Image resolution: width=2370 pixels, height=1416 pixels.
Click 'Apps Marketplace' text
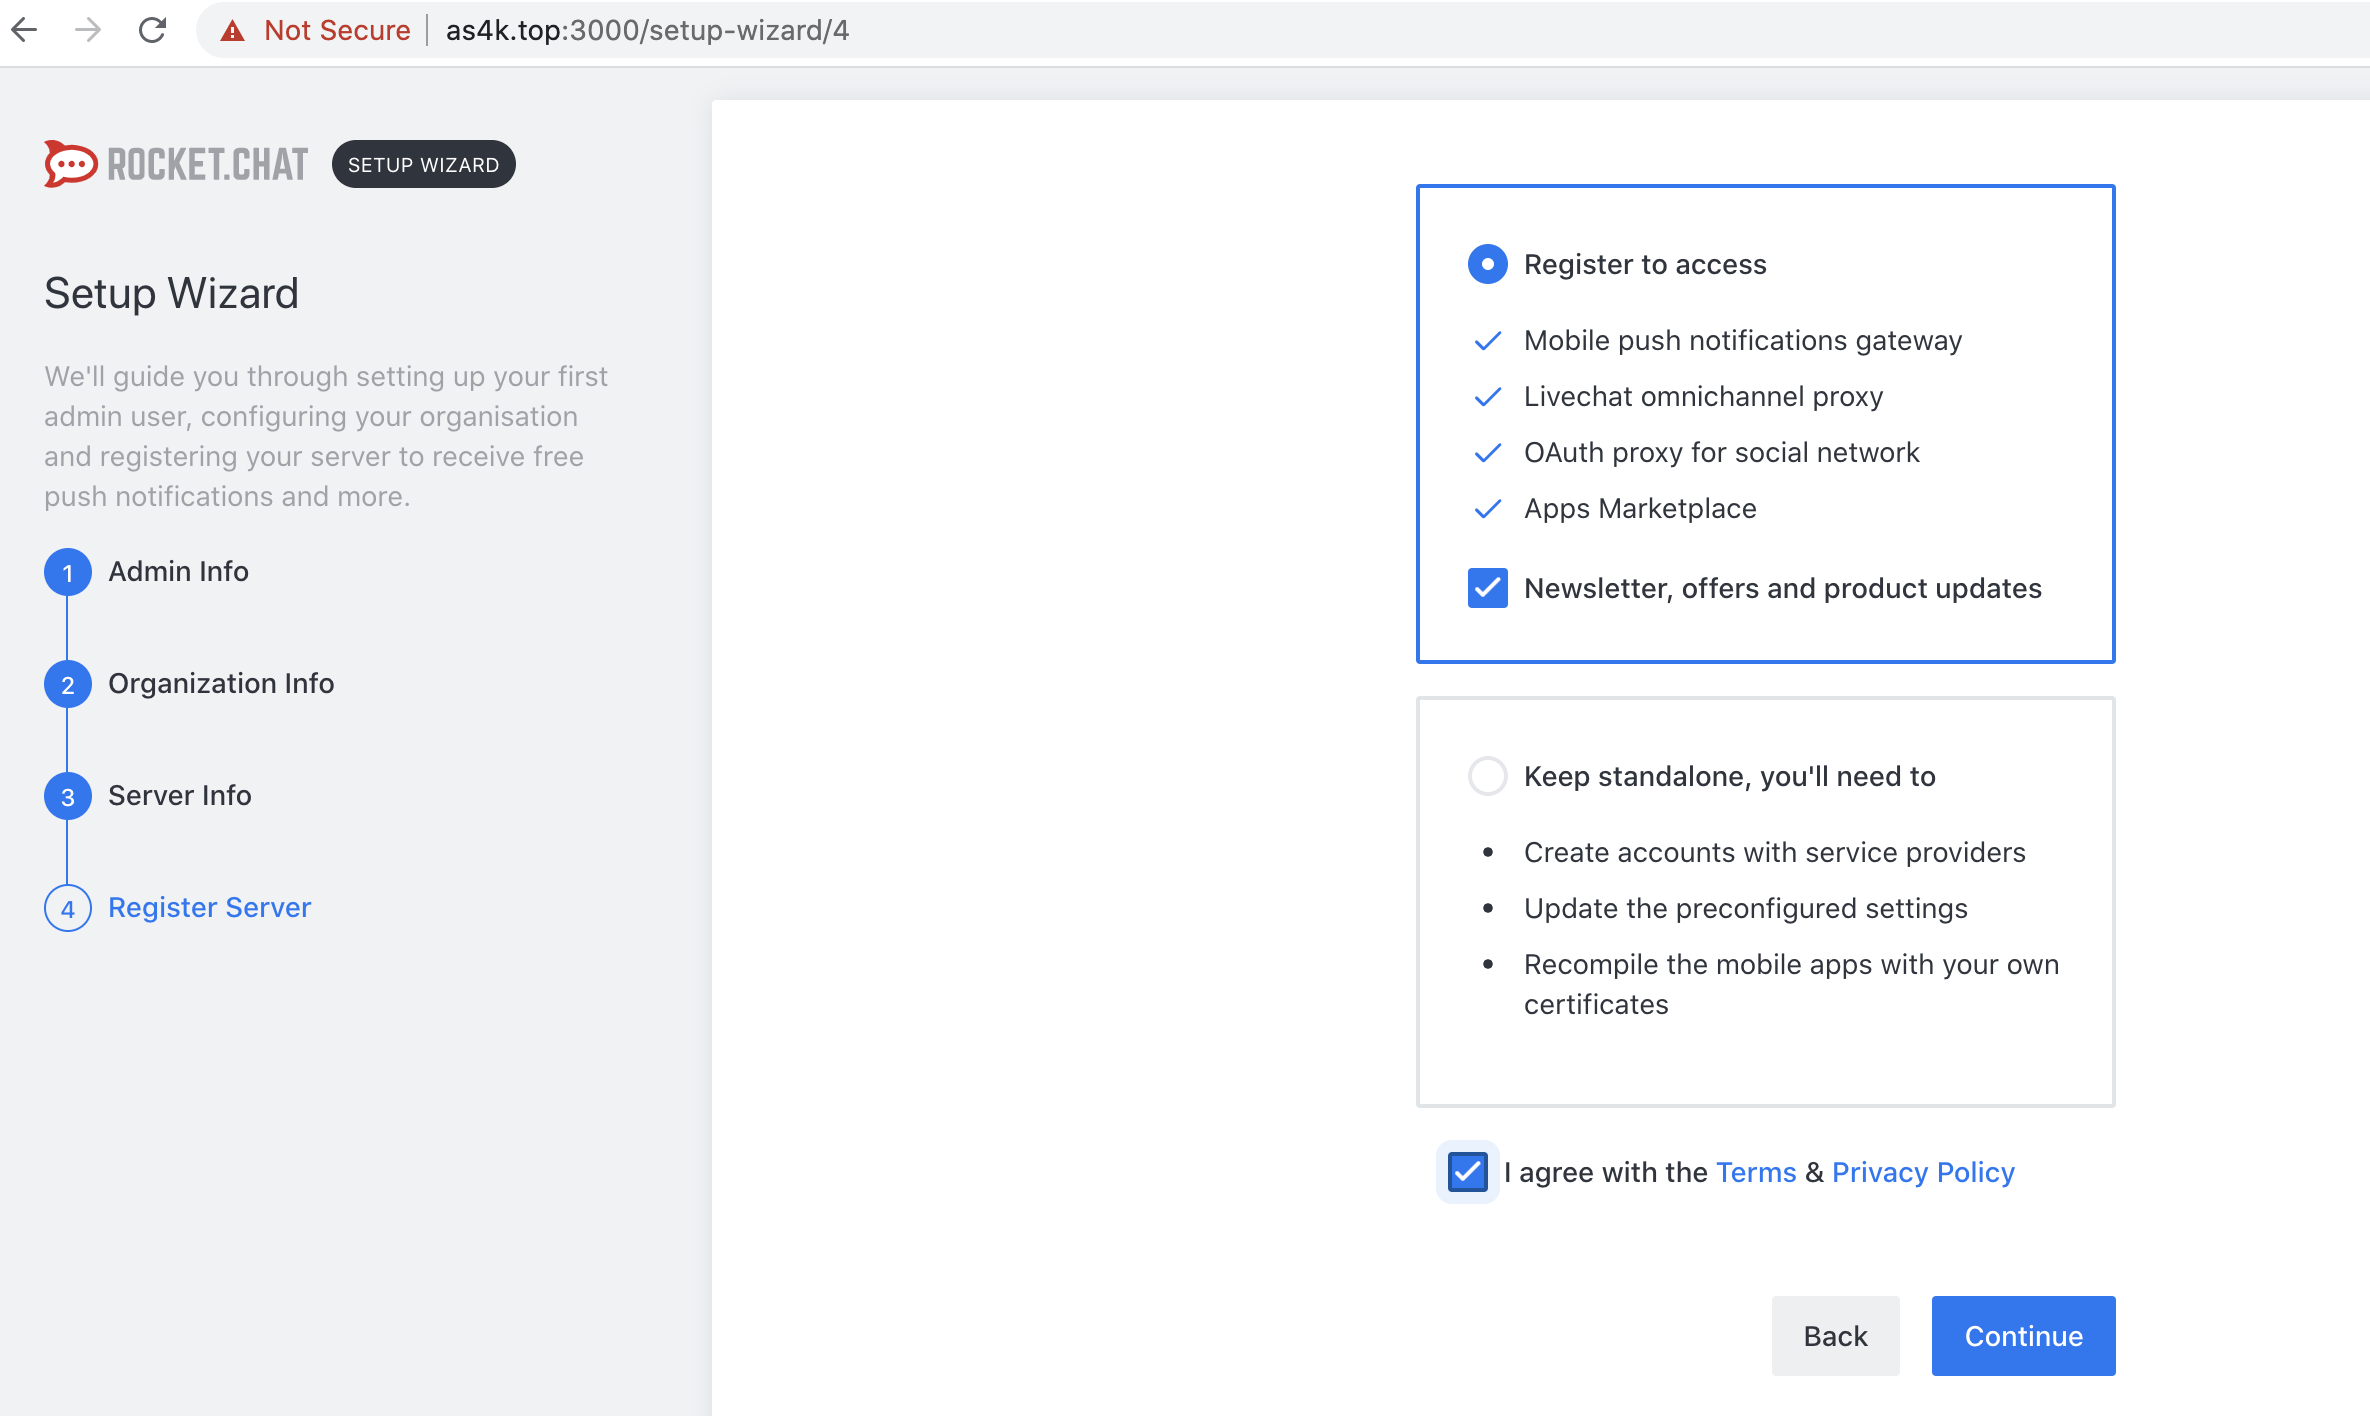click(1640, 508)
